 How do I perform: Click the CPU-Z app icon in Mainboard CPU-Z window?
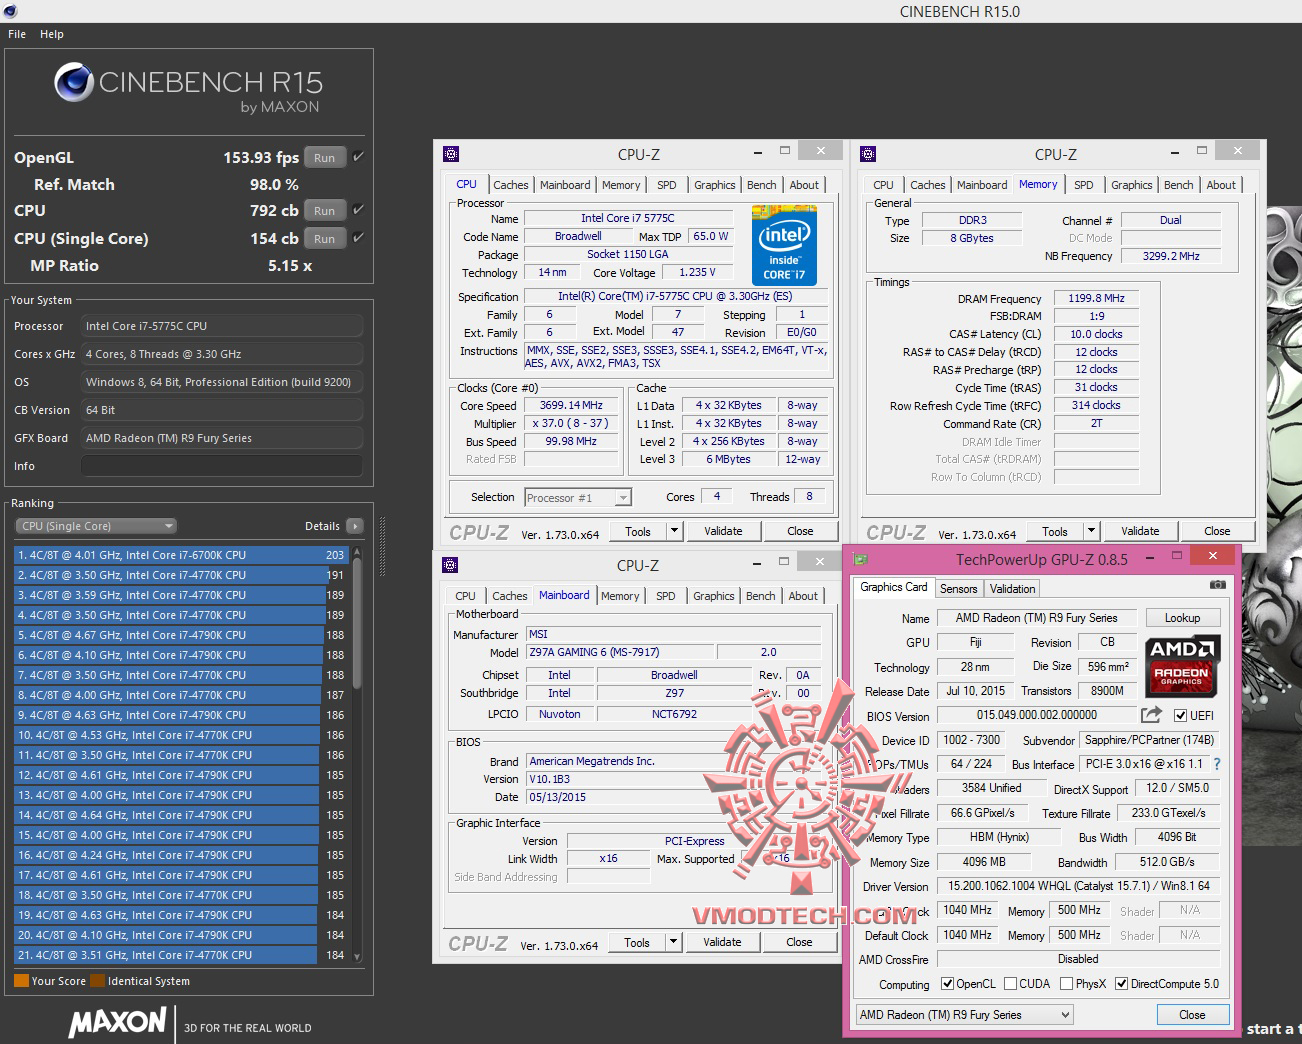(x=450, y=564)
